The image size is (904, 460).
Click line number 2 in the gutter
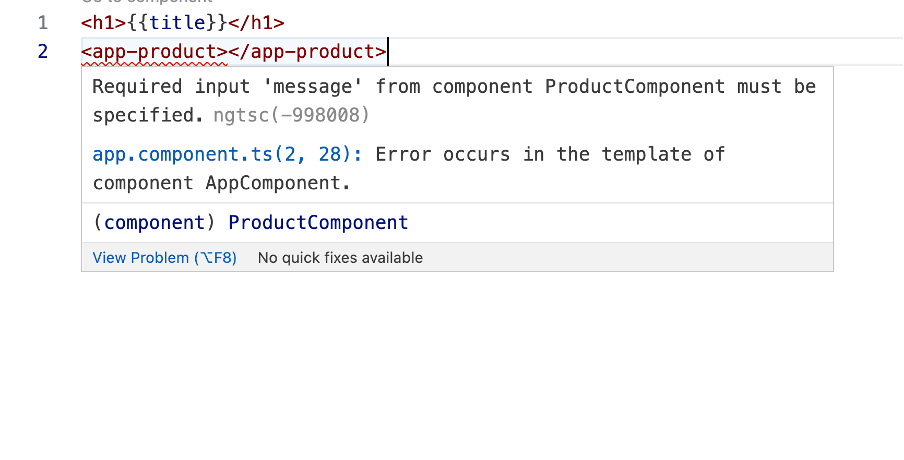click(x=42, y=51)
